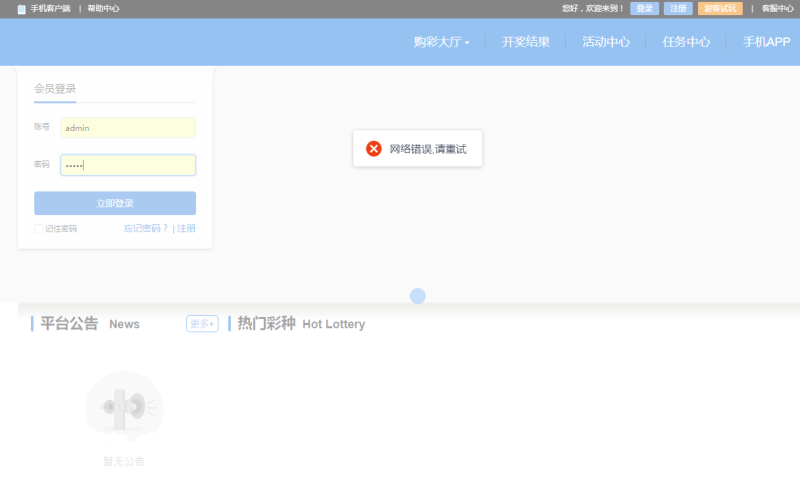
Task: Select the 会员登录 tab
Action: pos(55,89)
